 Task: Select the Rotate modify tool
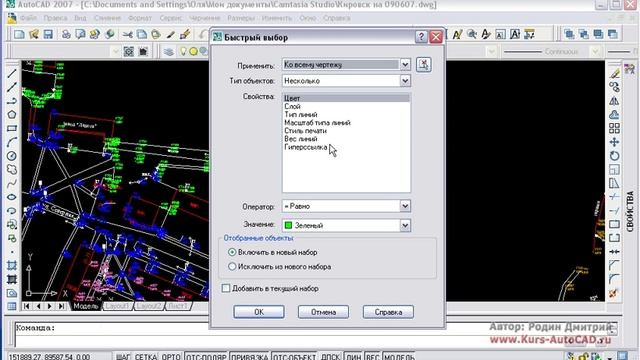614,156
